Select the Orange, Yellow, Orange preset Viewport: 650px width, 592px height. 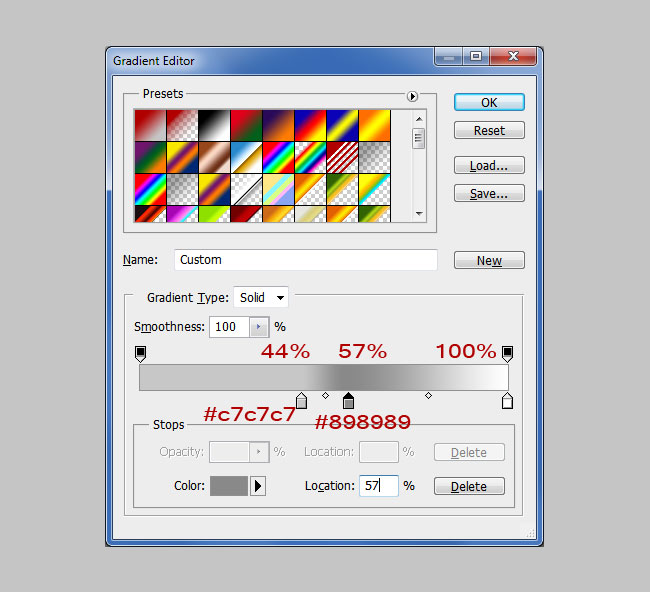point(374,125)
